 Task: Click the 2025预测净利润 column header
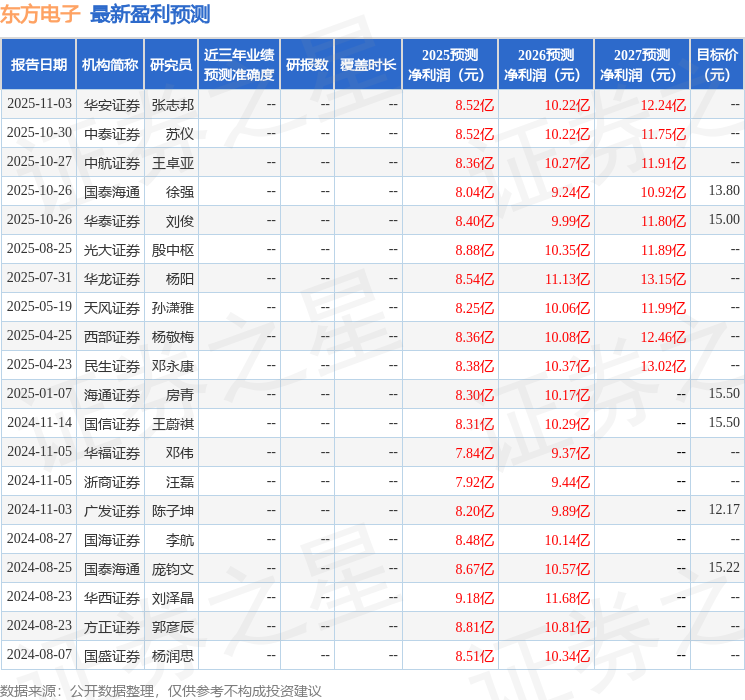(x=450, y=64)
